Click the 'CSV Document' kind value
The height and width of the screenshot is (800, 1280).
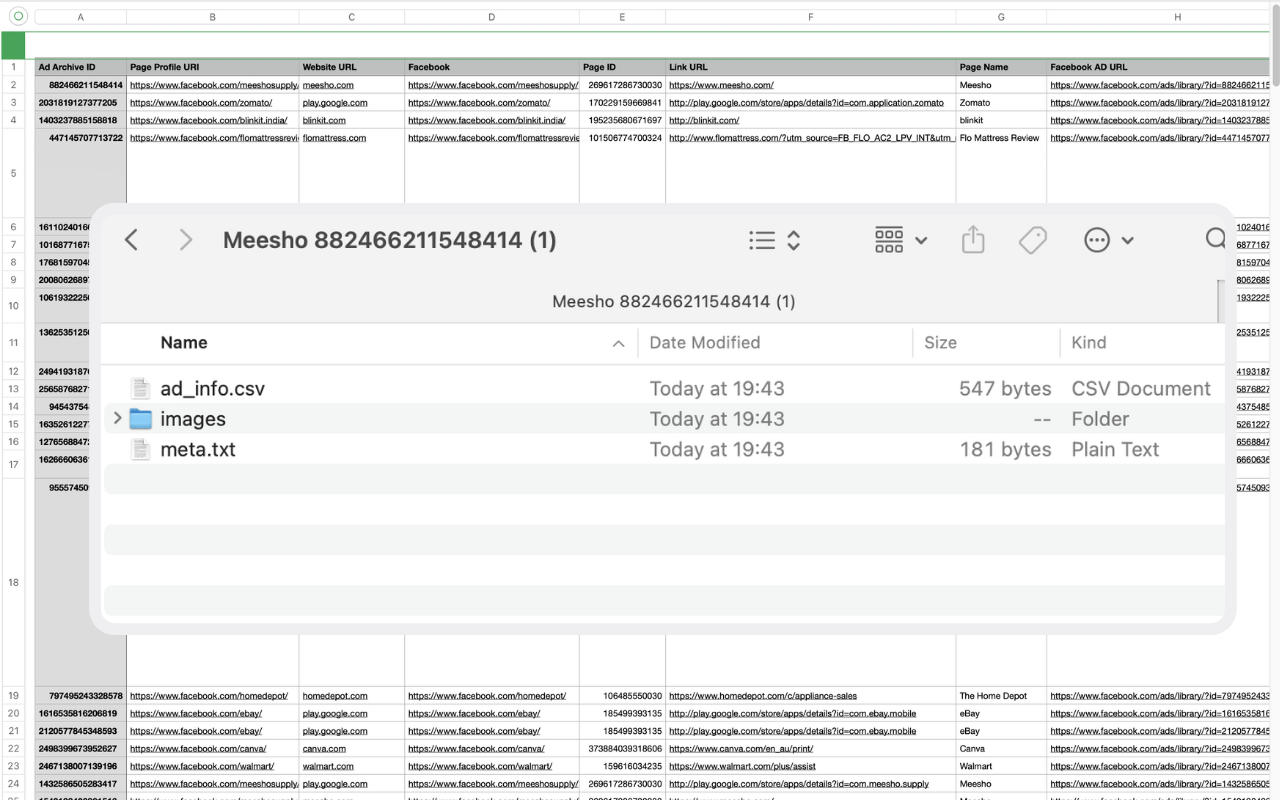(1141, 389)
